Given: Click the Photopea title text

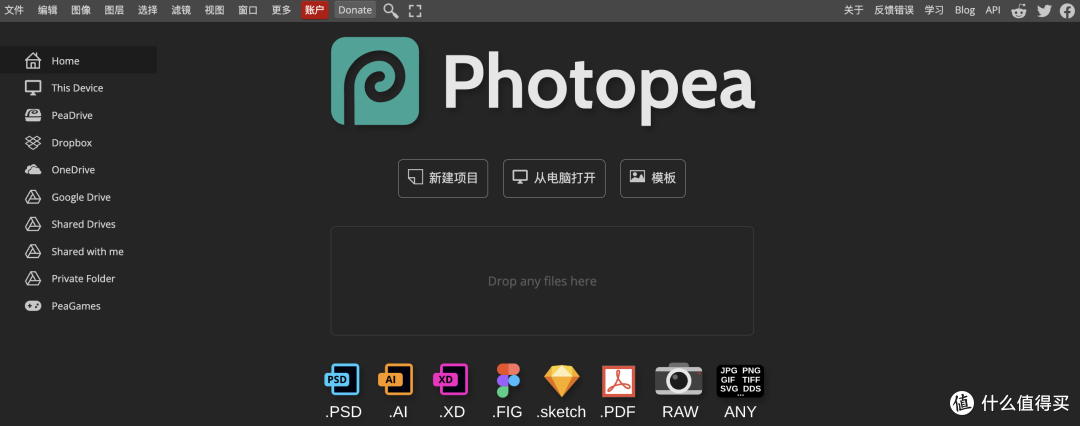Looking at the screenshot, I should click(x=599, y=86).
